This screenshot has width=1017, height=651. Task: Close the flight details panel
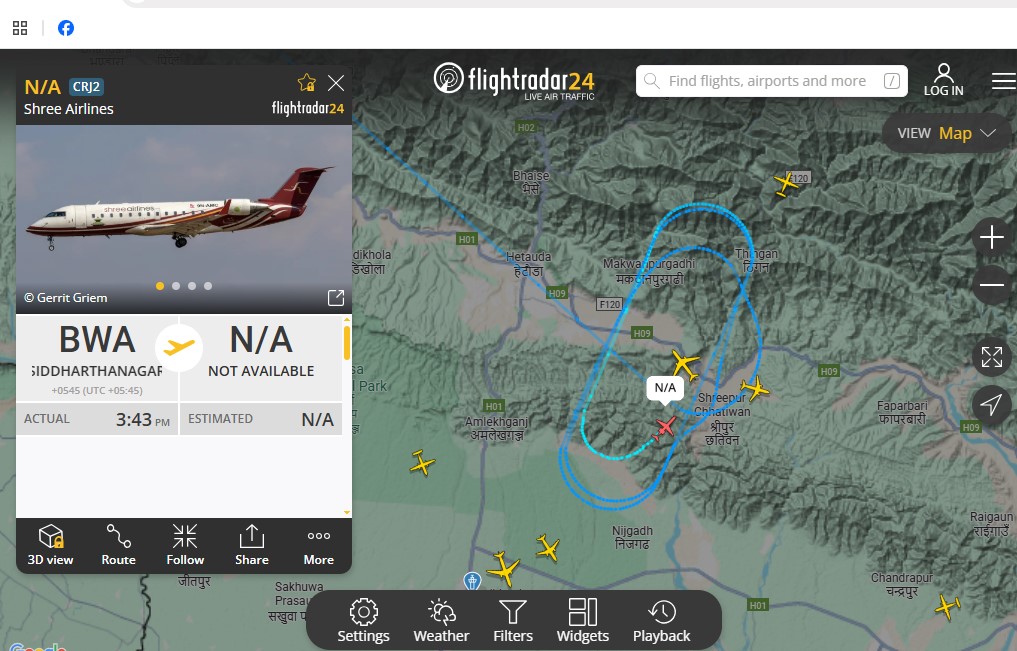tap(336, 83)
